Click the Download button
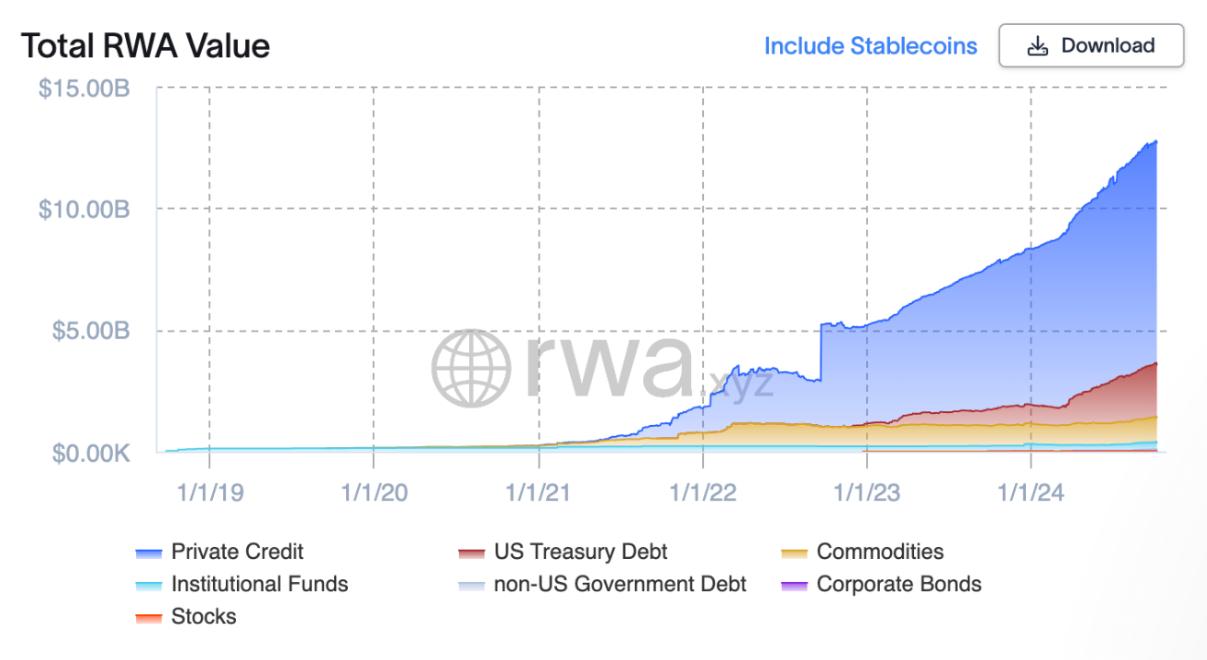1207x660 pixels. [x=1091, y=46]
